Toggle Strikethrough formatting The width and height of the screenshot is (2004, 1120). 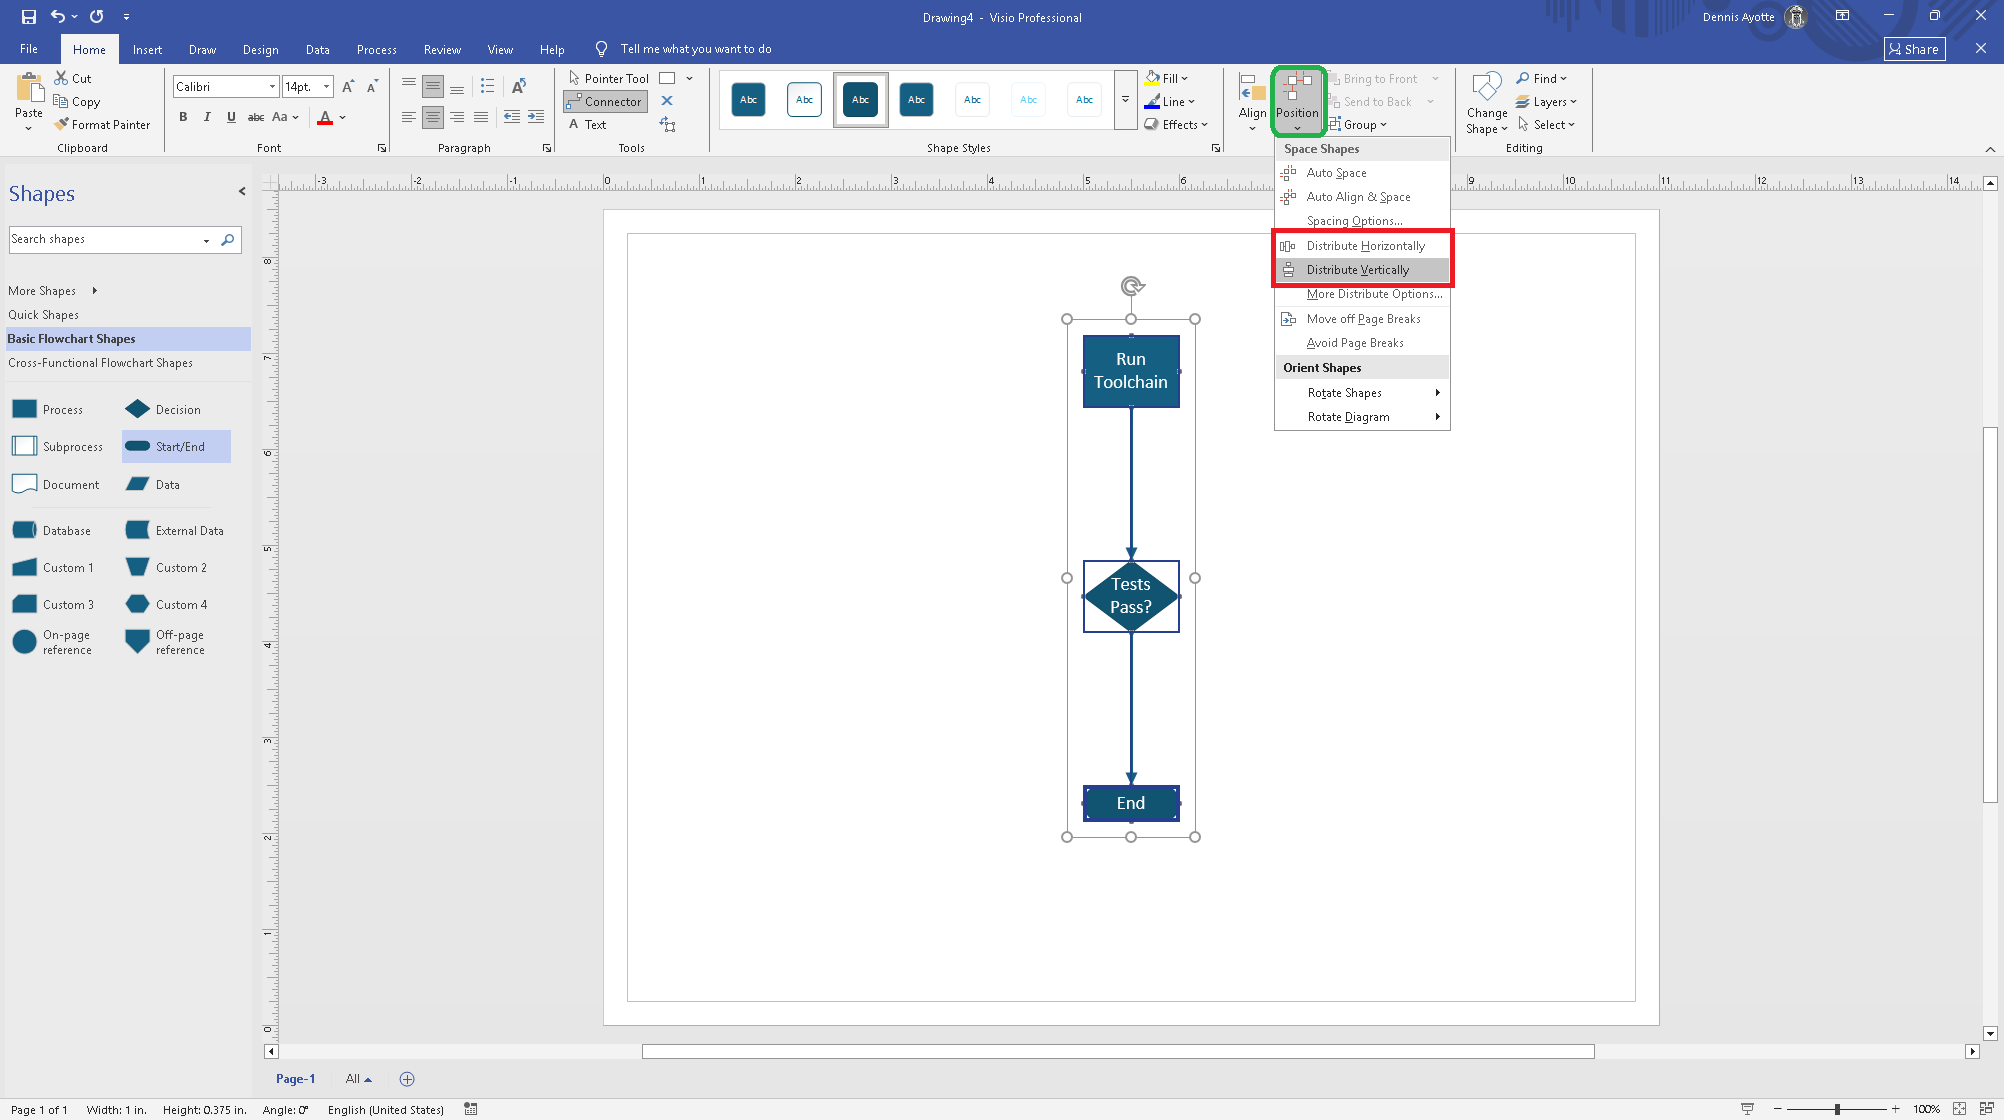(x=256, y=117)
